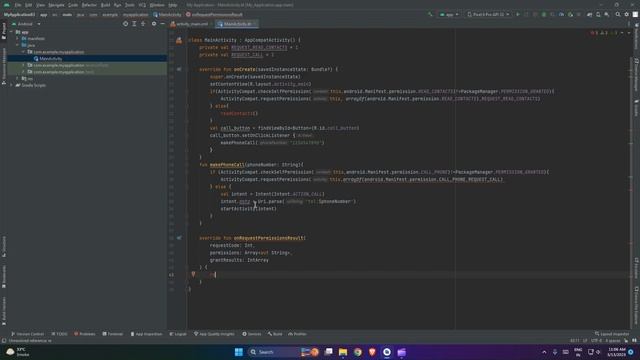Click the Run app play icon
The height and width of the screenshot is (360, 640).
tap(518, 14)
